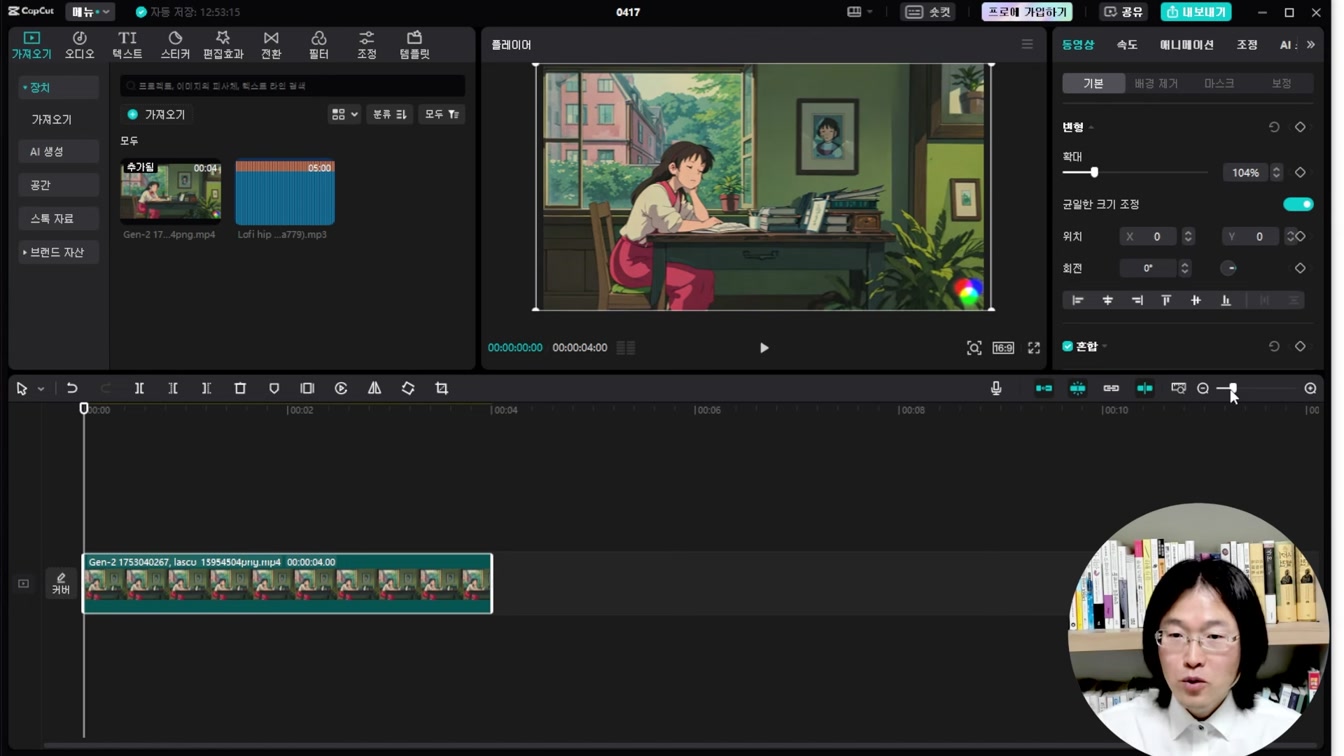Switch to the 오디오 tab
The height and width of the screenshot is (756, 1344).
coord(79,45)
